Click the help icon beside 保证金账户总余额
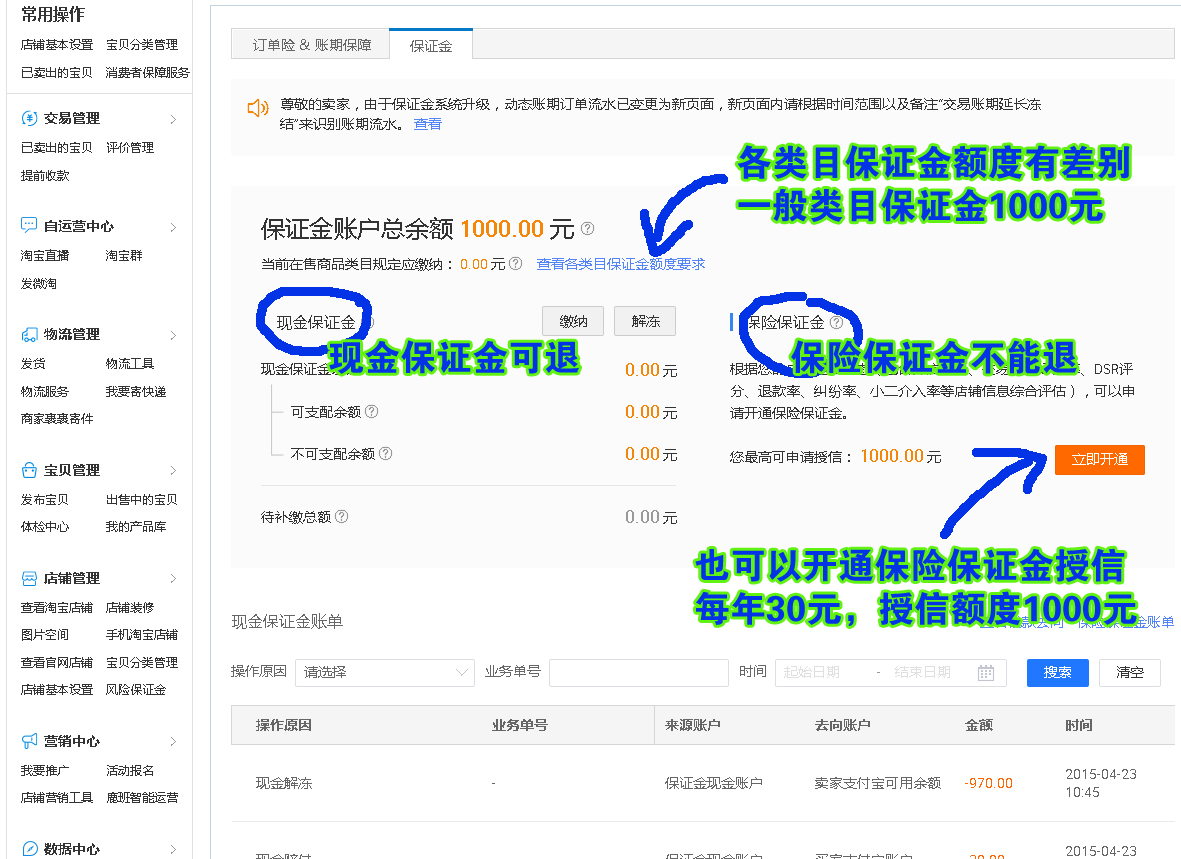 coord(586,228)
